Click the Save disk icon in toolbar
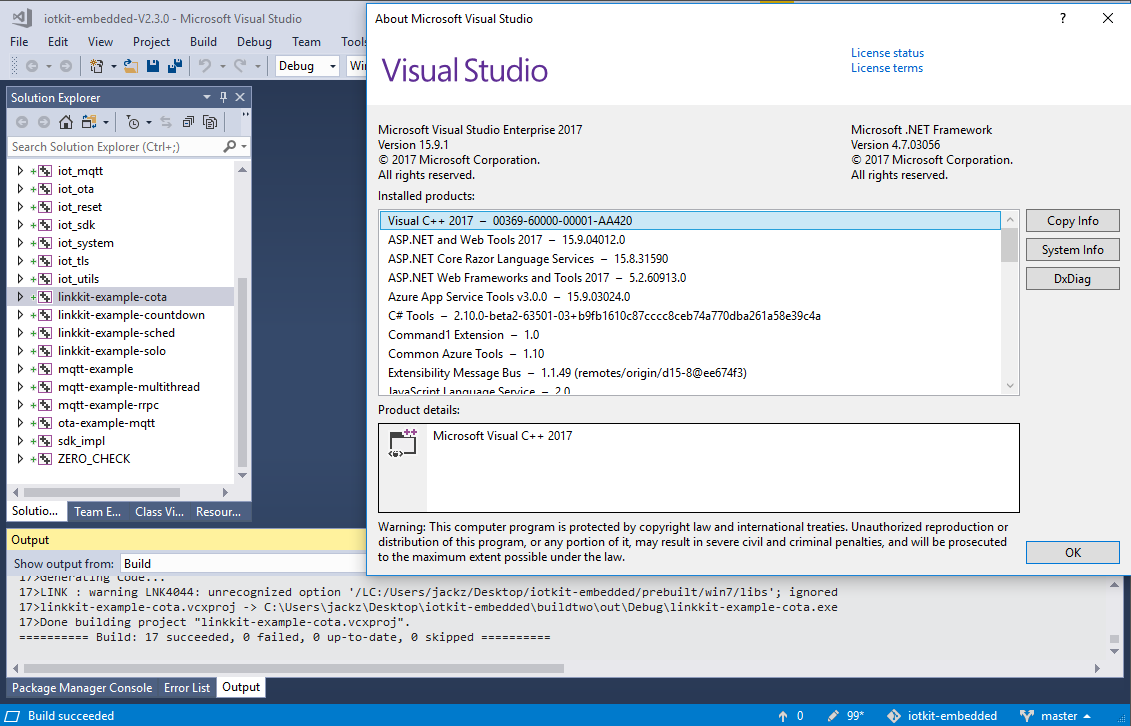Screen dimensions: 1131x726 pos(153,66)
